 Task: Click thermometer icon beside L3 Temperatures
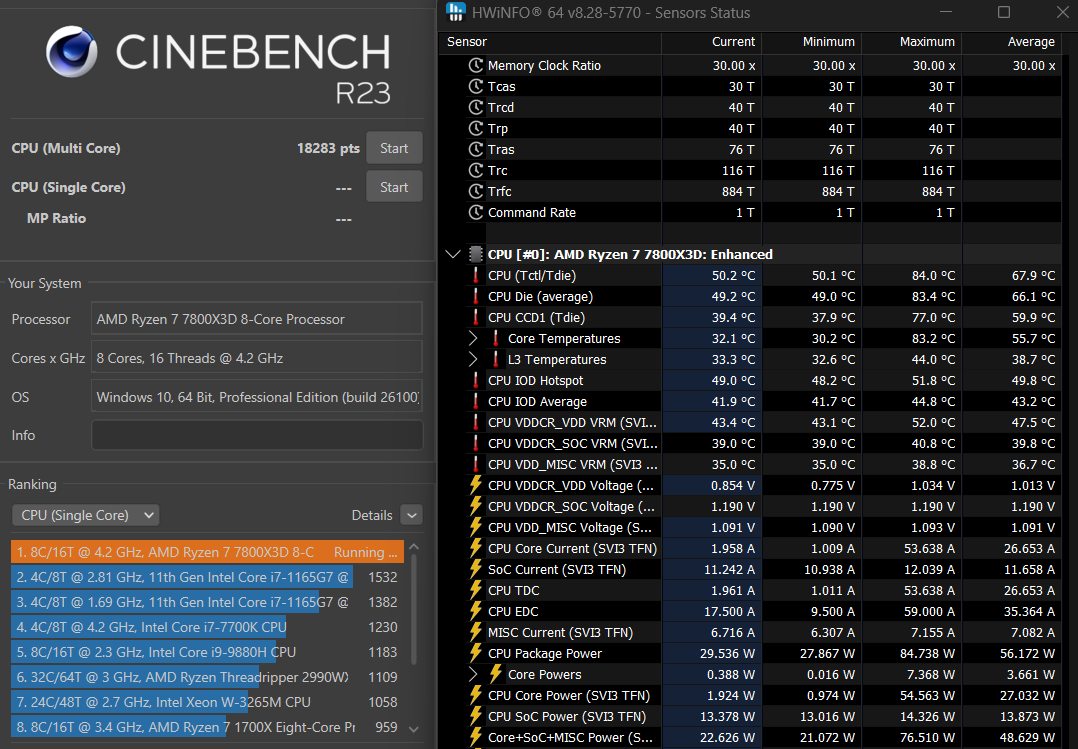[496, 359]
